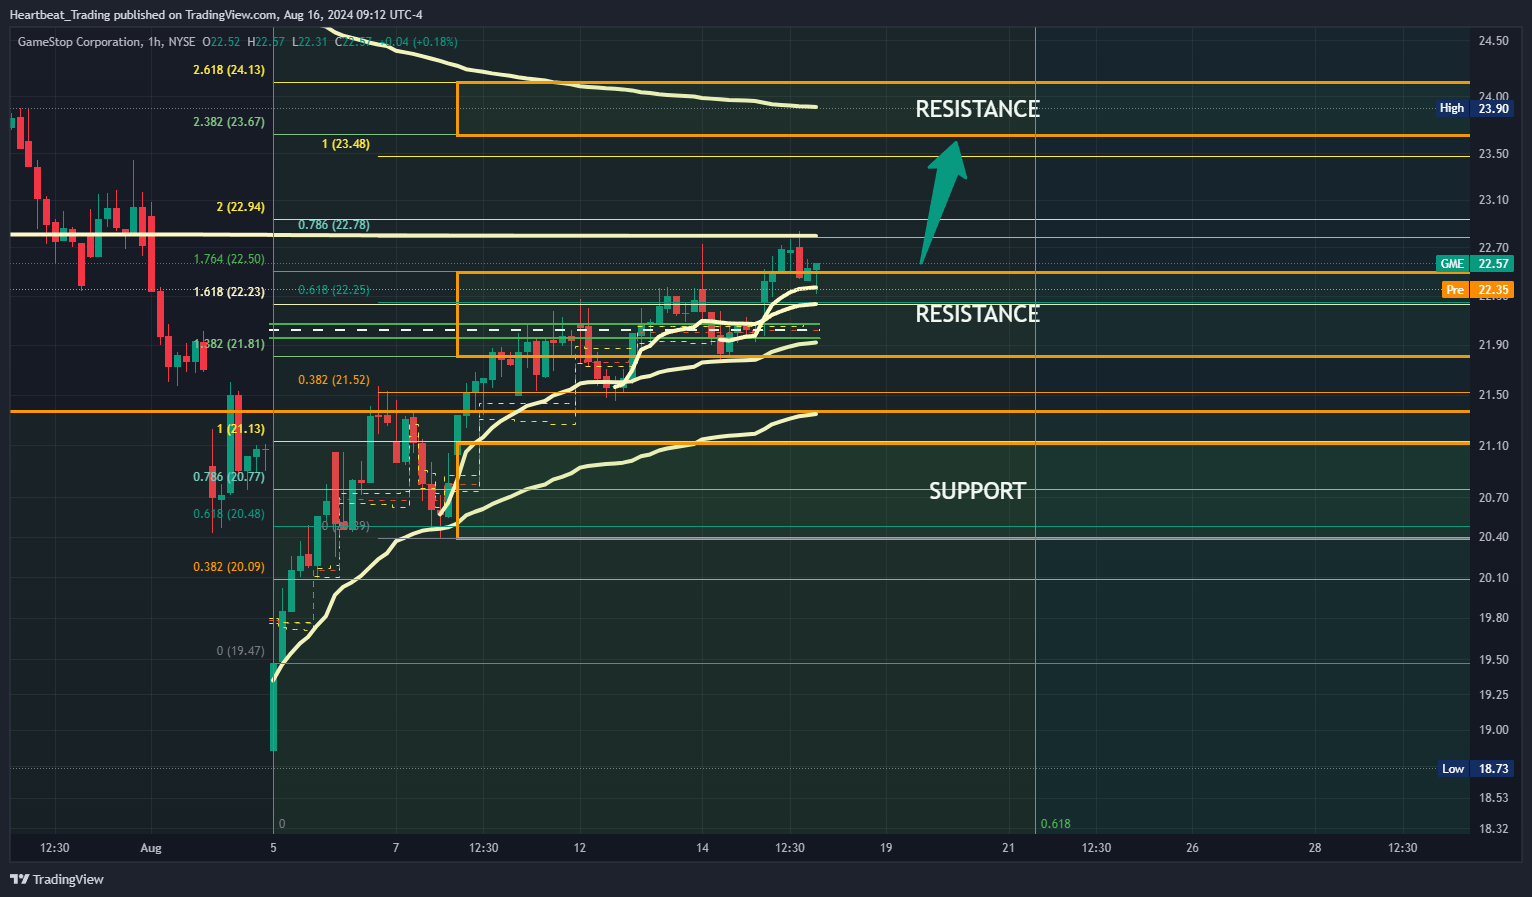Click the High 23.90 price badge
Viewport: 1532px width, 897px height.
click(1474, 108)
